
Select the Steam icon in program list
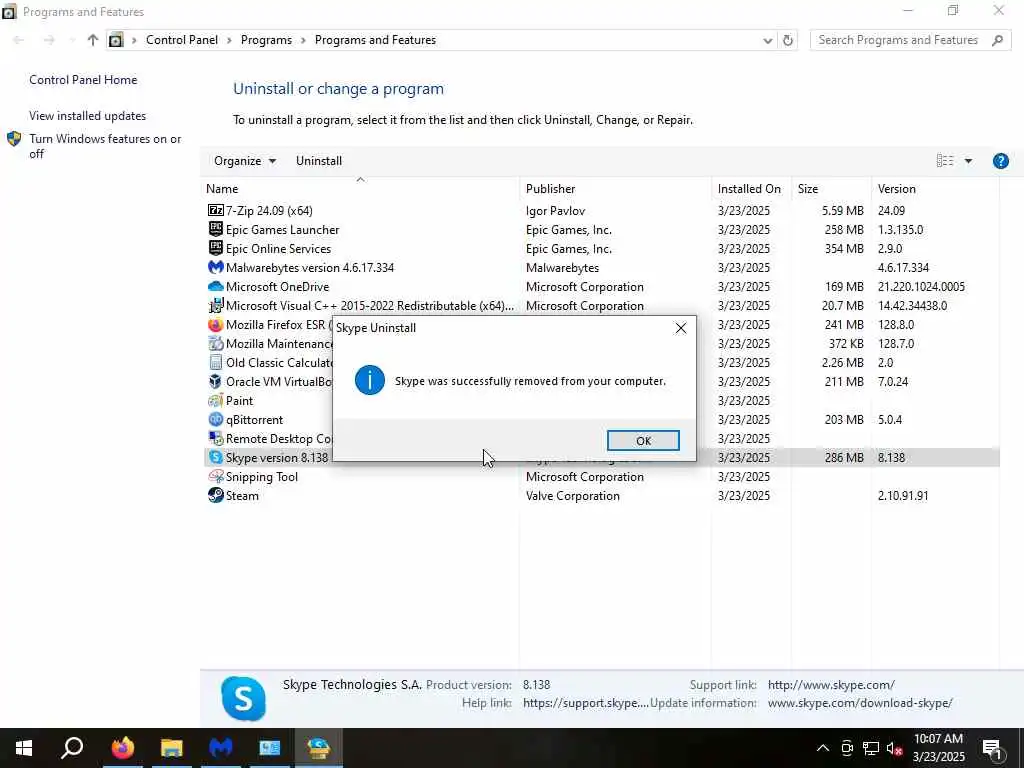(216, 495)
